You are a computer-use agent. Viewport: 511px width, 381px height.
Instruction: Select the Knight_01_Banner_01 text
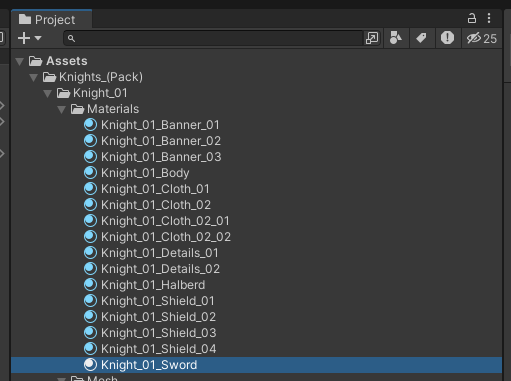tap(160, 125)
